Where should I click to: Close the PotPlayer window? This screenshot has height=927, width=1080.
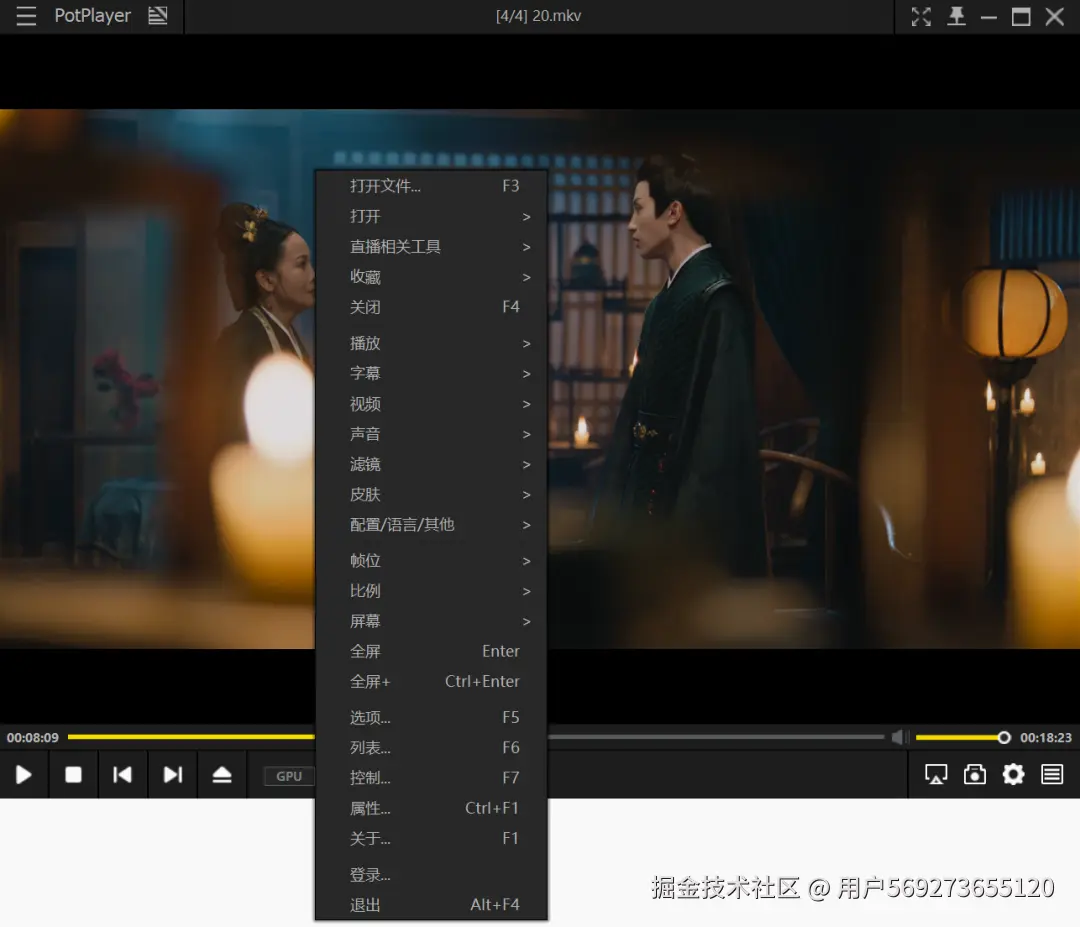tap(1055, 17)
